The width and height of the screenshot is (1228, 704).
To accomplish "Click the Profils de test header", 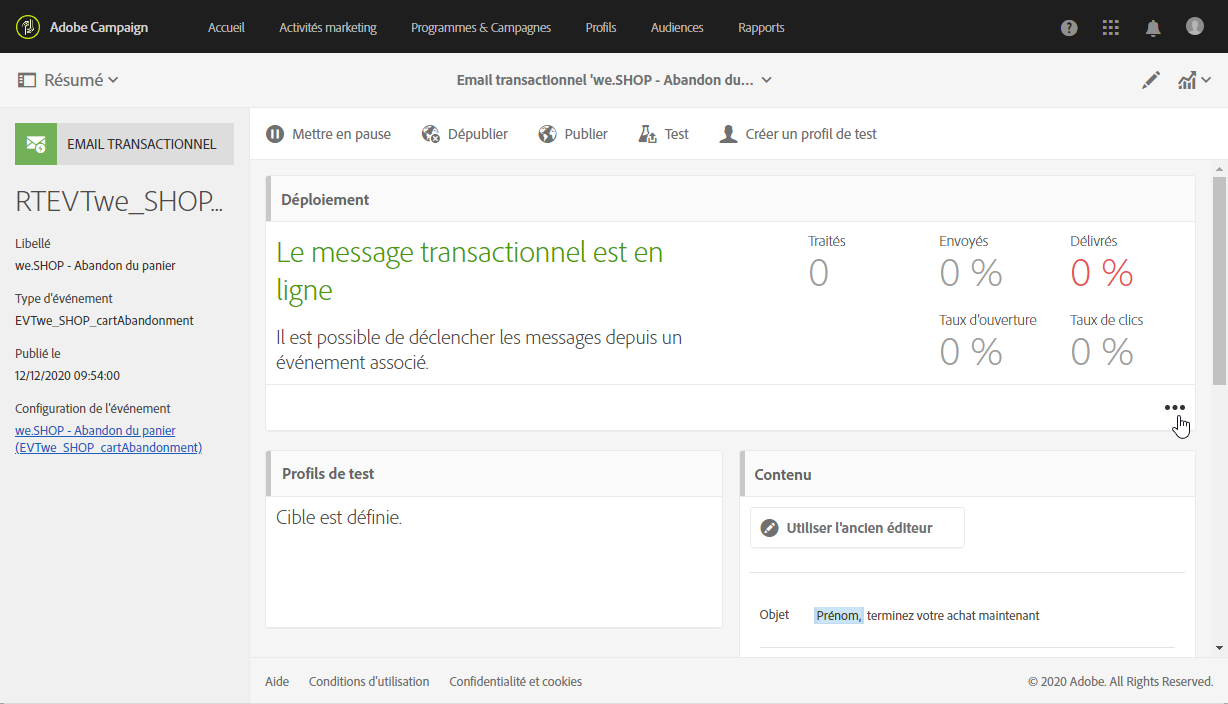I will 494,474.
